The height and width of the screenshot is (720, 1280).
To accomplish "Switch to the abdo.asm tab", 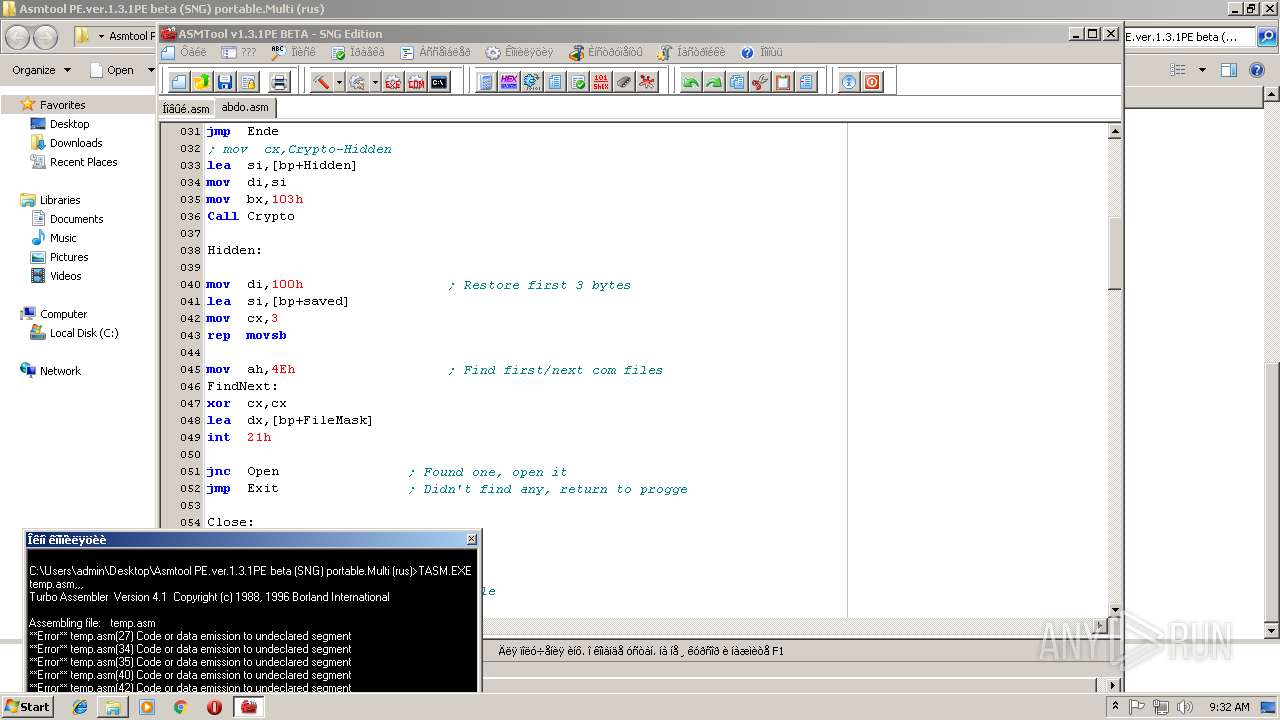I will (x=245, y=107).
